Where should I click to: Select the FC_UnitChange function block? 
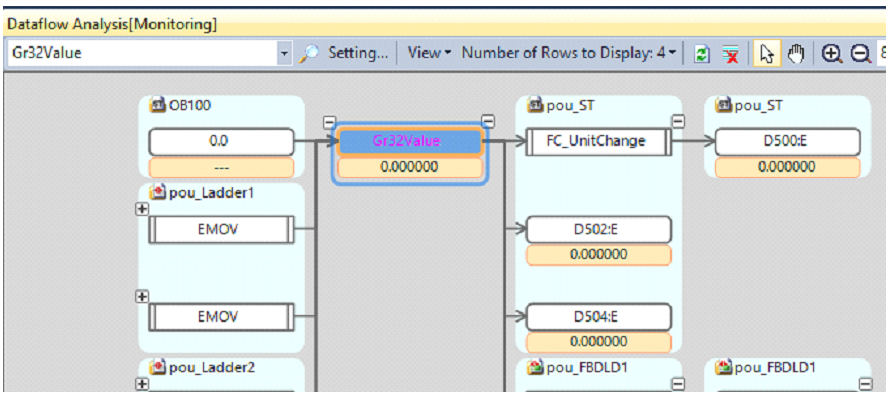(x=599, y=142)
